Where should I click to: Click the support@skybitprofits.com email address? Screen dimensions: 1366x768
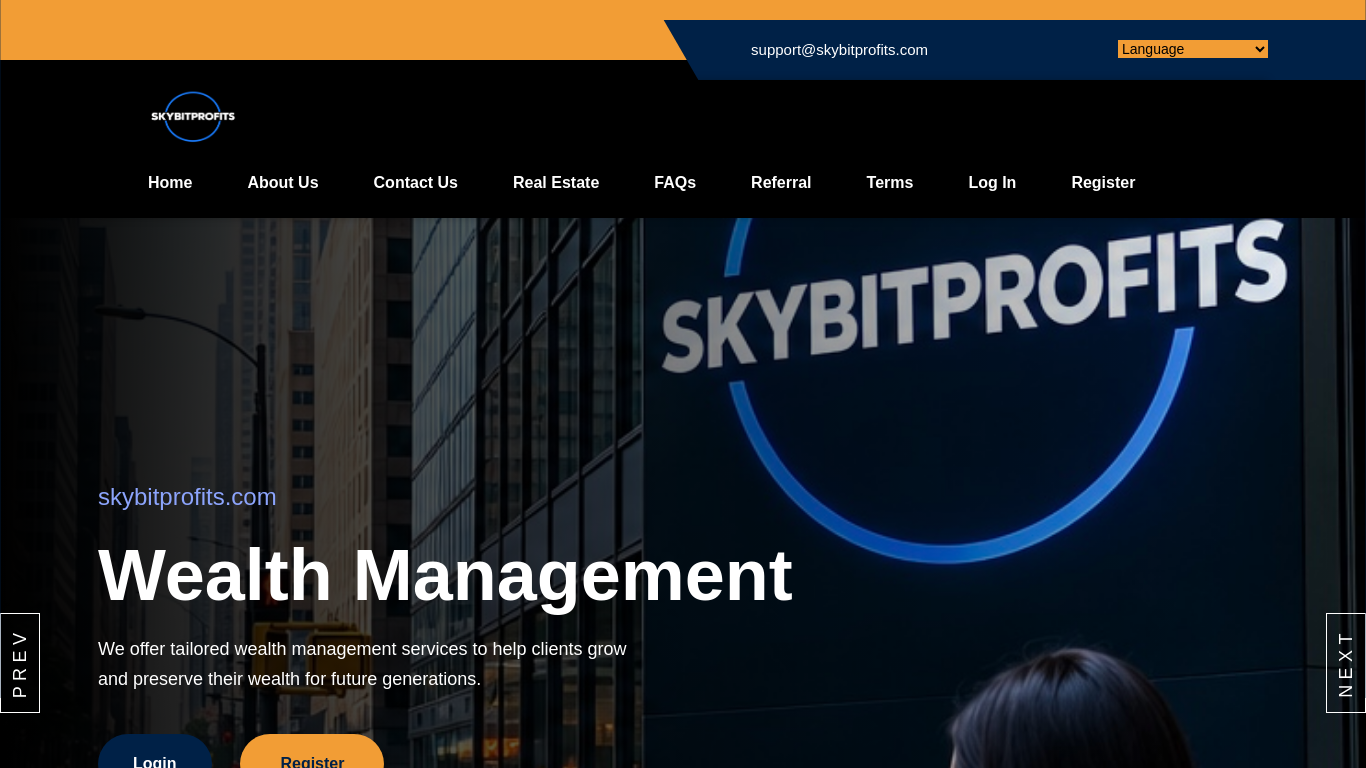pyautogui.click(x=839, y=50)
